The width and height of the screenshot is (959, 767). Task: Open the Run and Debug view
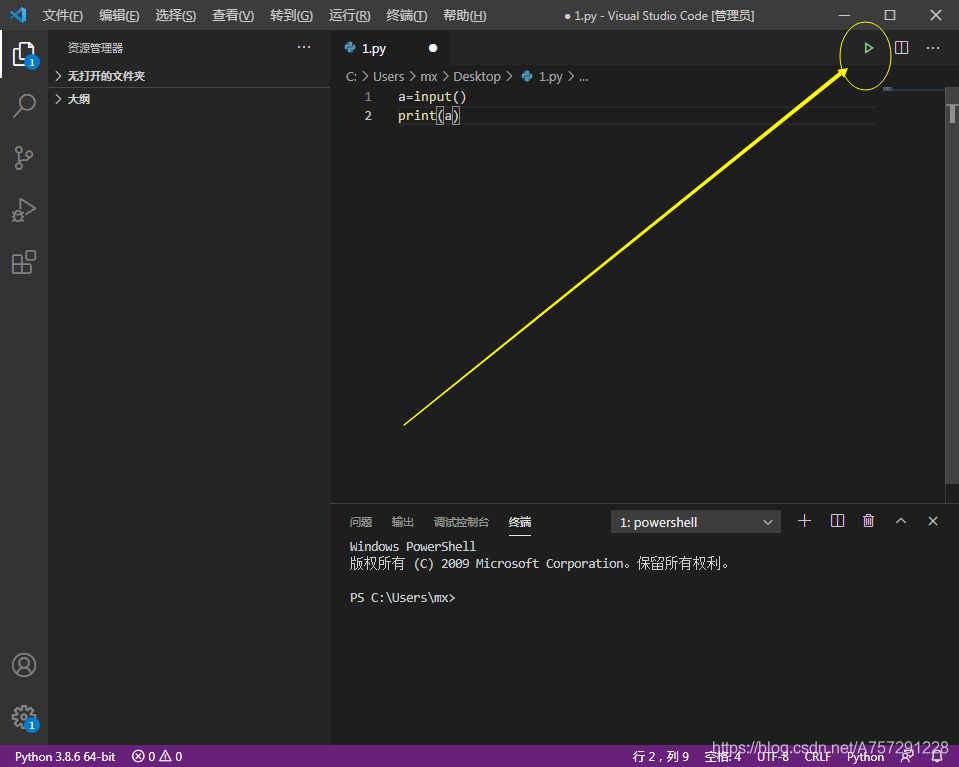tap(24, 210)
